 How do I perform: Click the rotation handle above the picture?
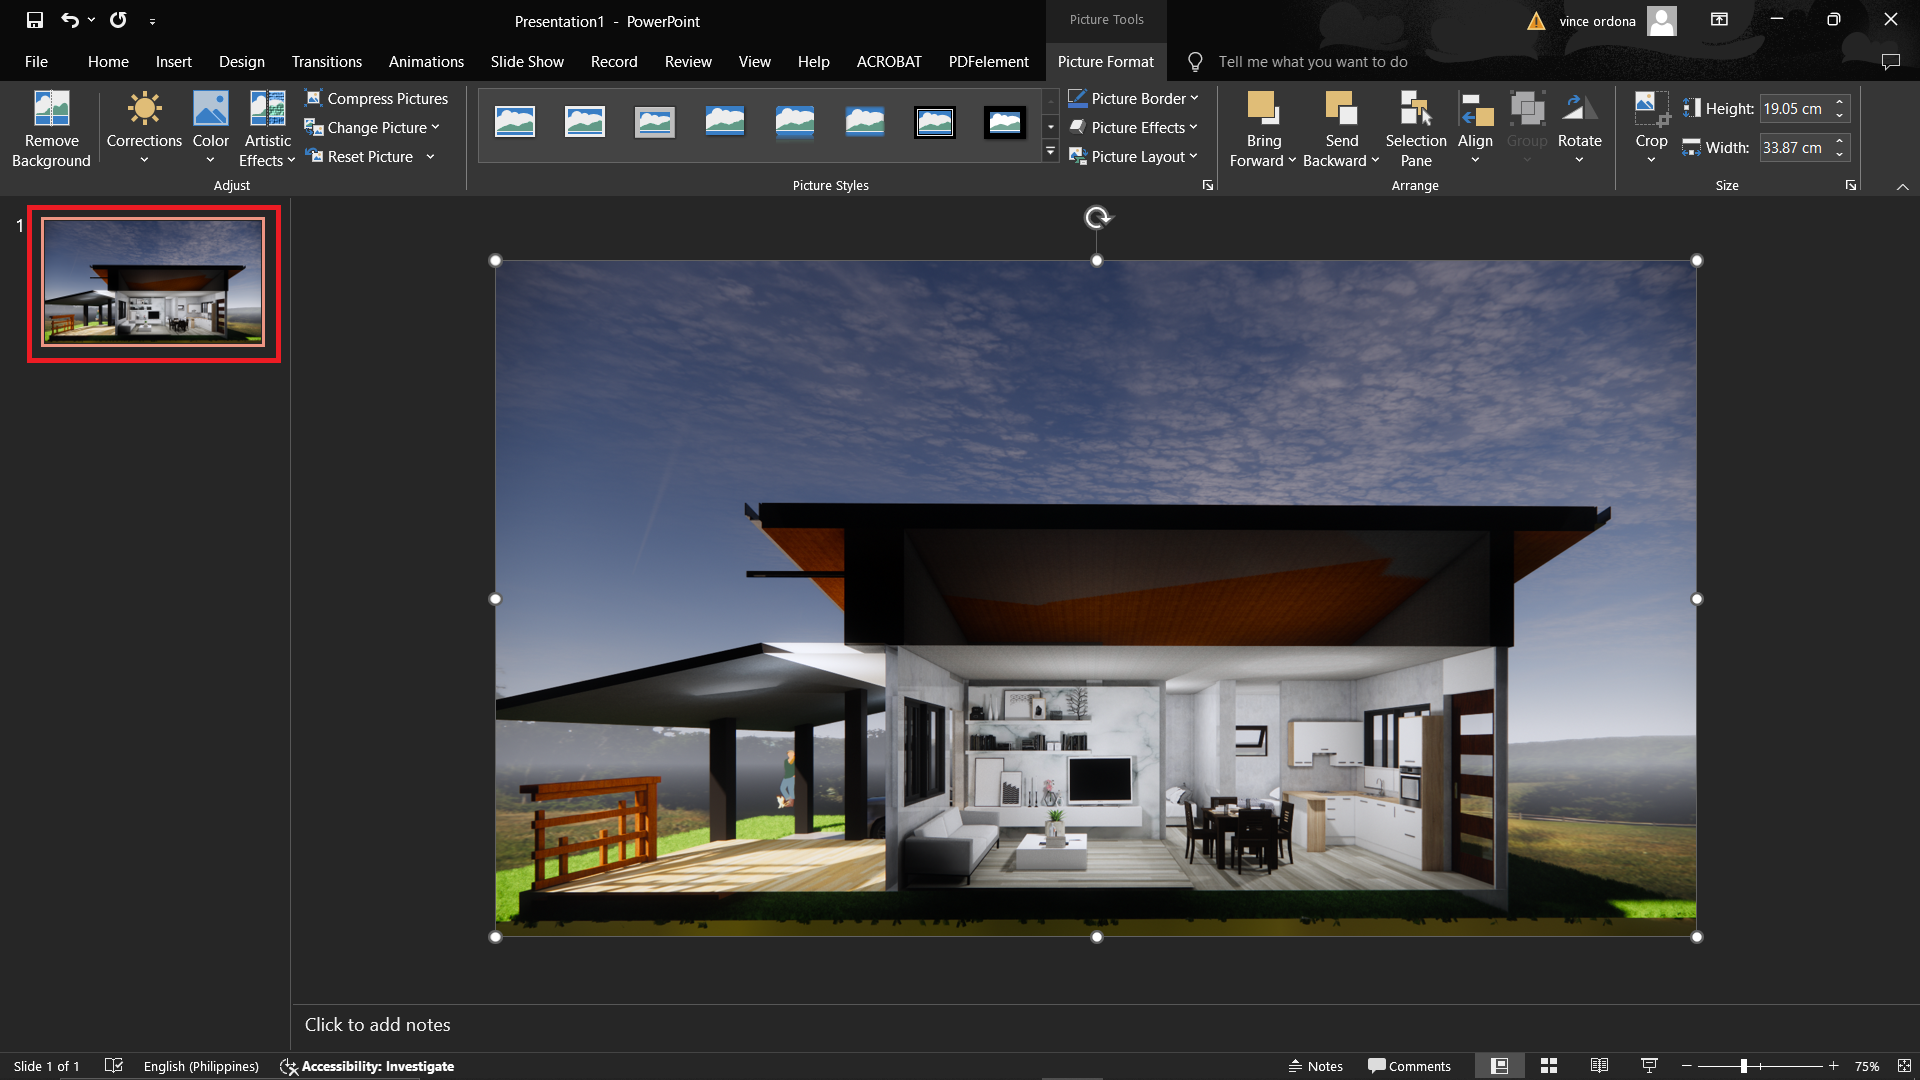click(x=1097, y=217)
